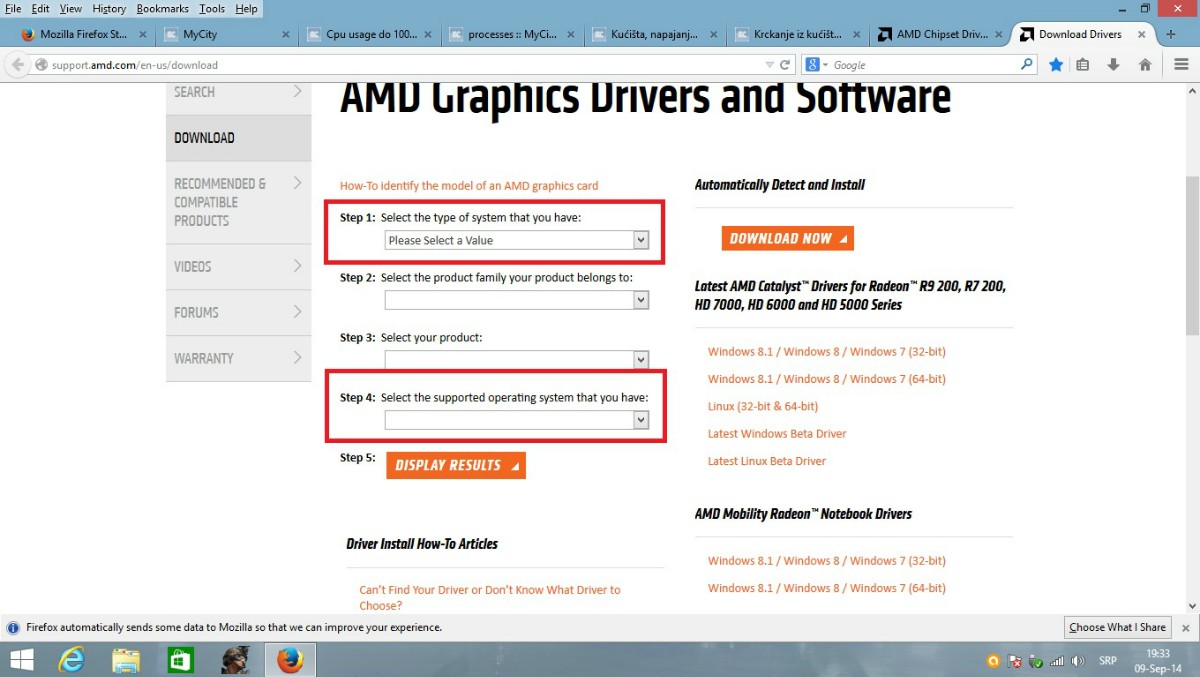Switch to the Mozilla Firefox Start tab
The height and width of the screenshot is (677, 1200).
(x=84, y=34)
